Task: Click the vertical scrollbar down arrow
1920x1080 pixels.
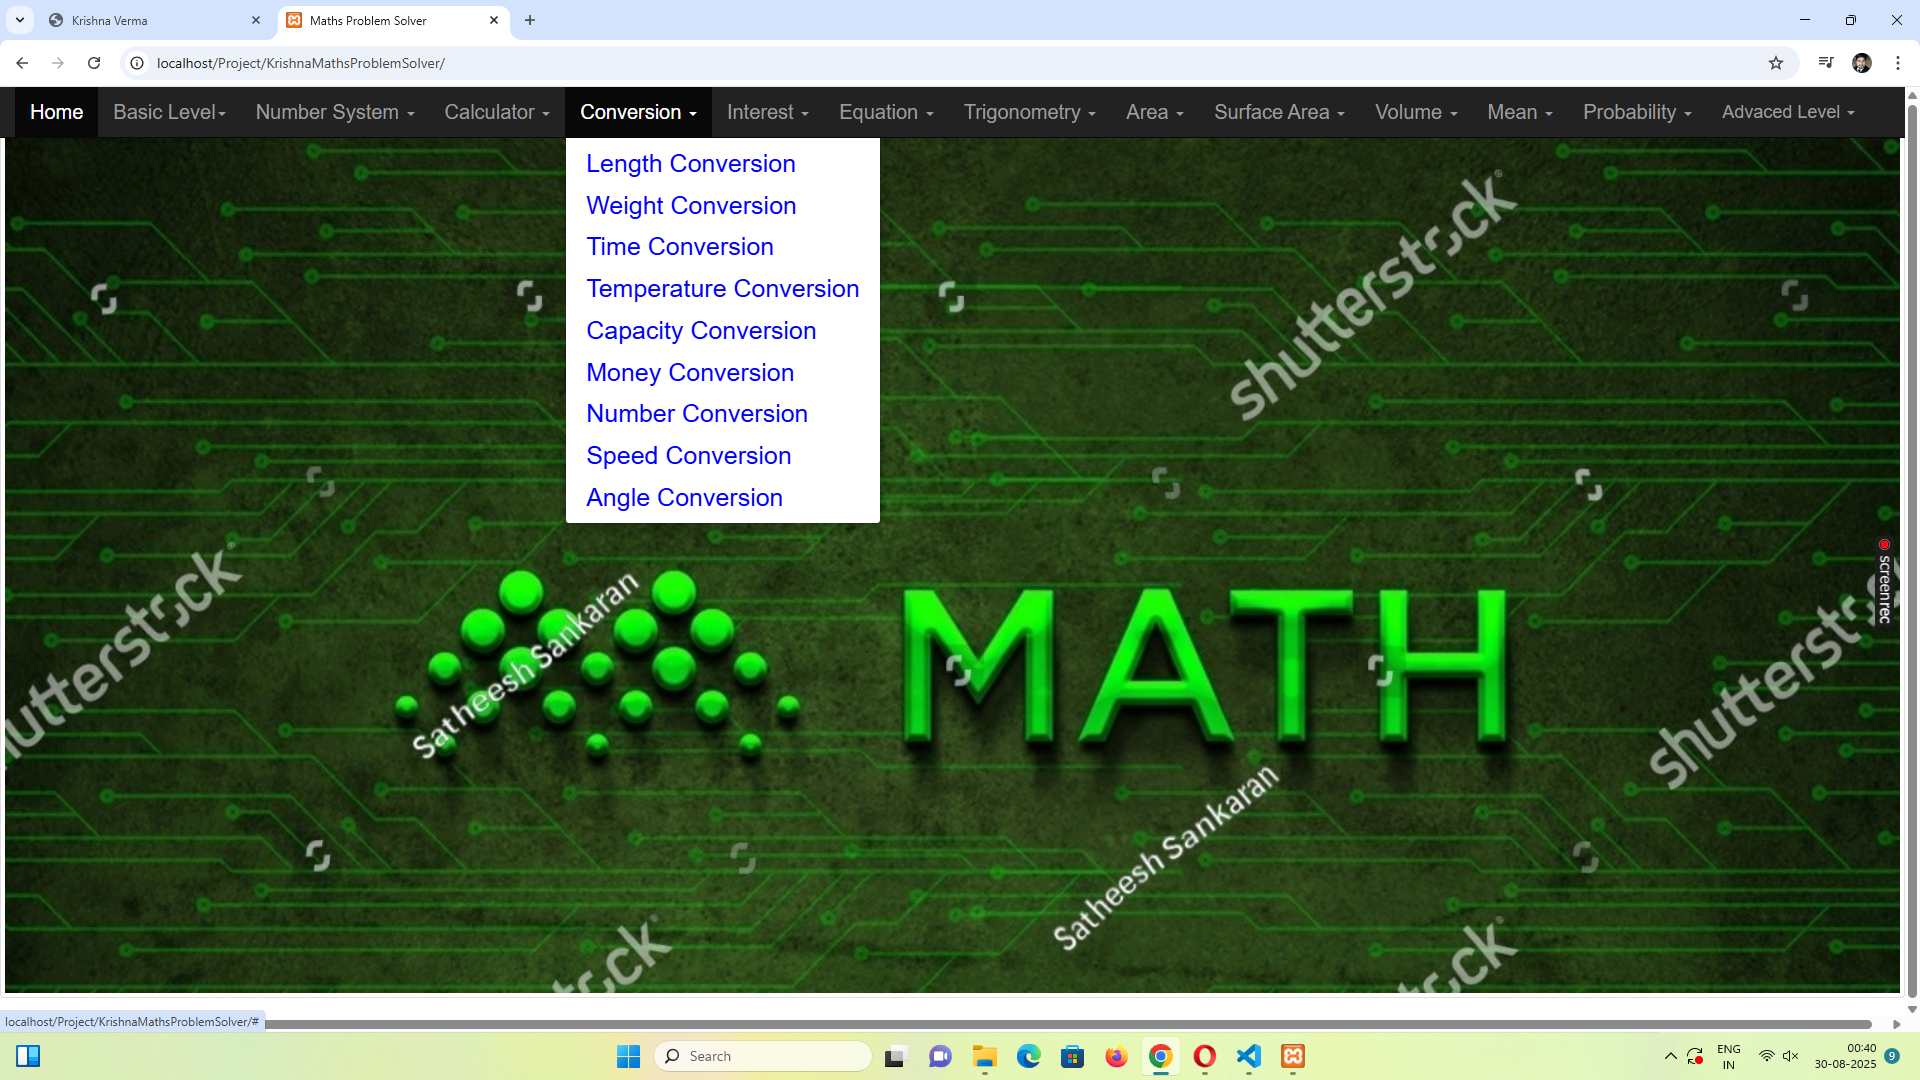Action: click(1912, 1009)
